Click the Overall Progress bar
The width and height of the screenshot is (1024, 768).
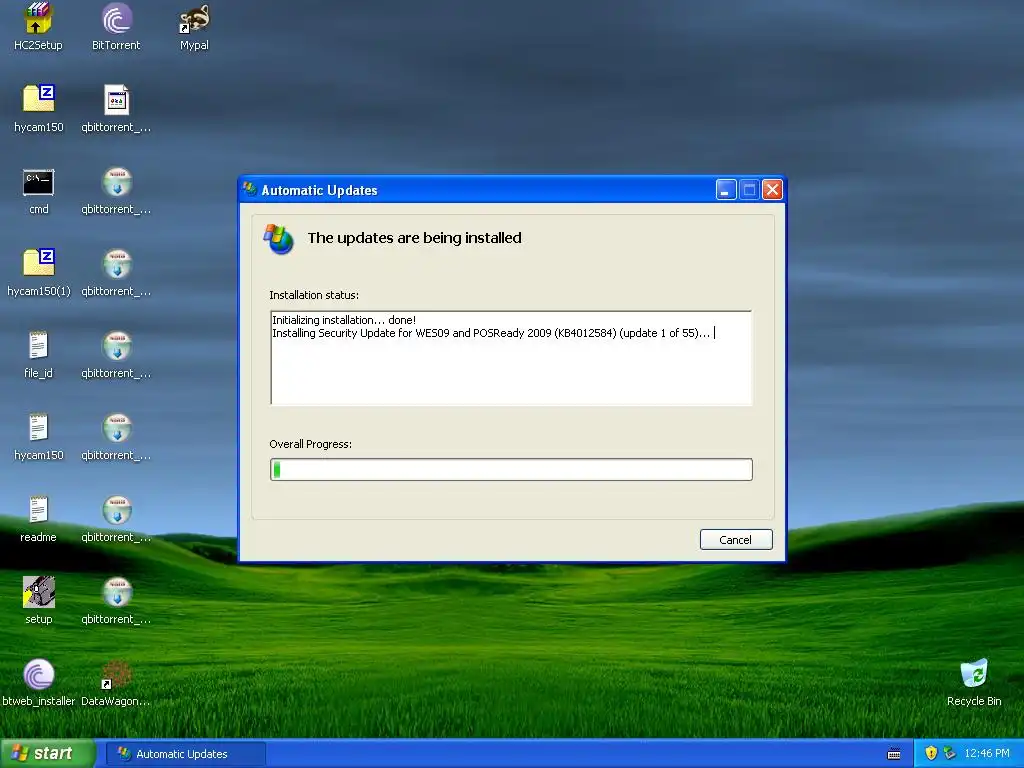point(511,470)
